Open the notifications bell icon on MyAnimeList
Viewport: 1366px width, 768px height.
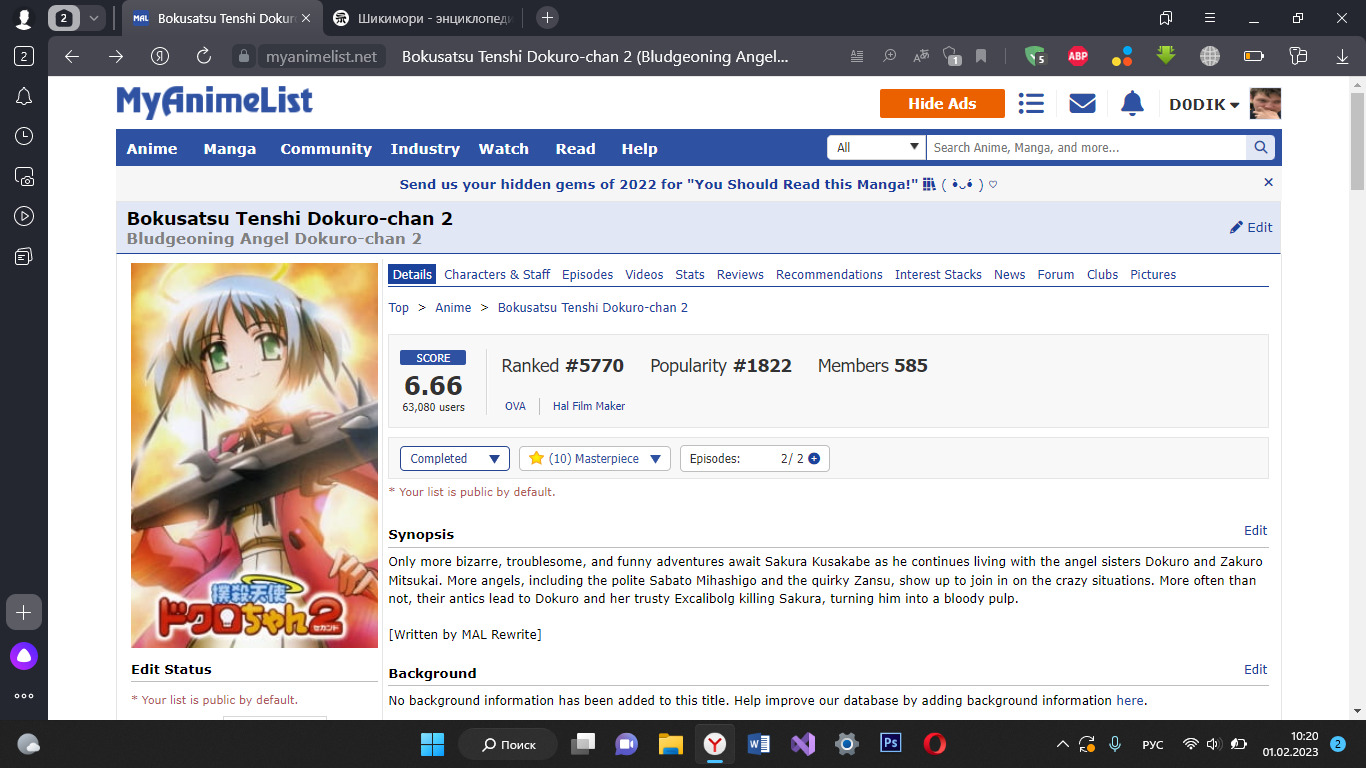(1132, 104)
